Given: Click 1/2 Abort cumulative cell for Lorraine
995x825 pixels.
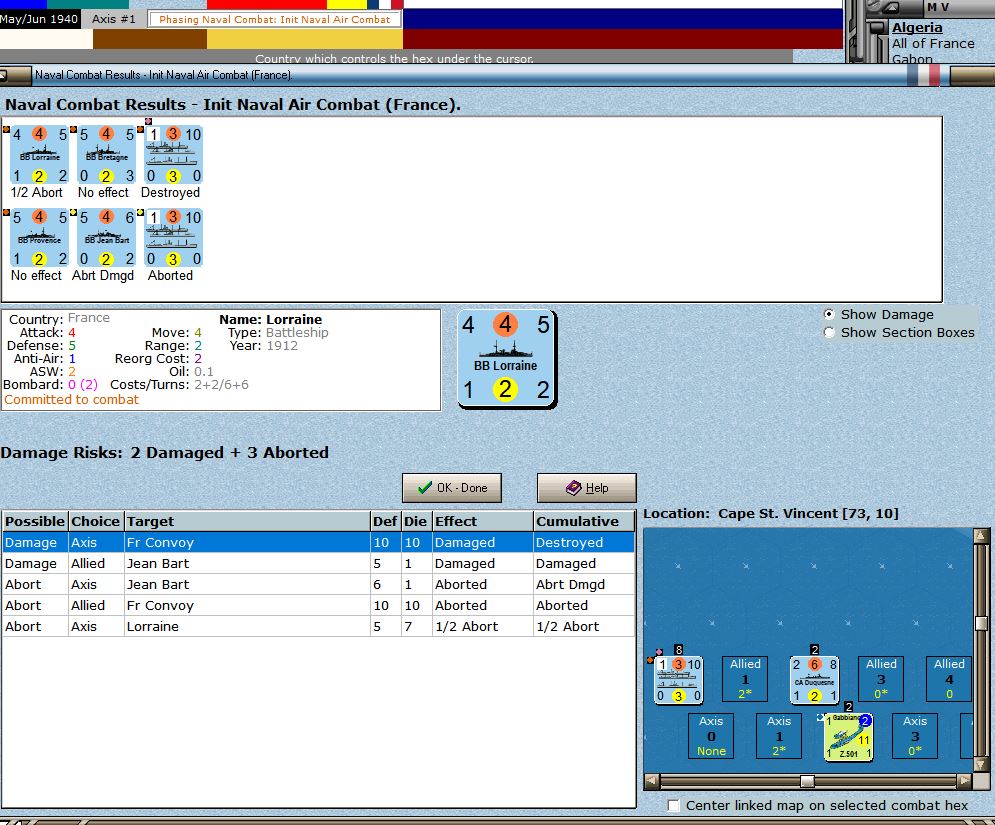Looking at the screenshot, I should (584, 626).
